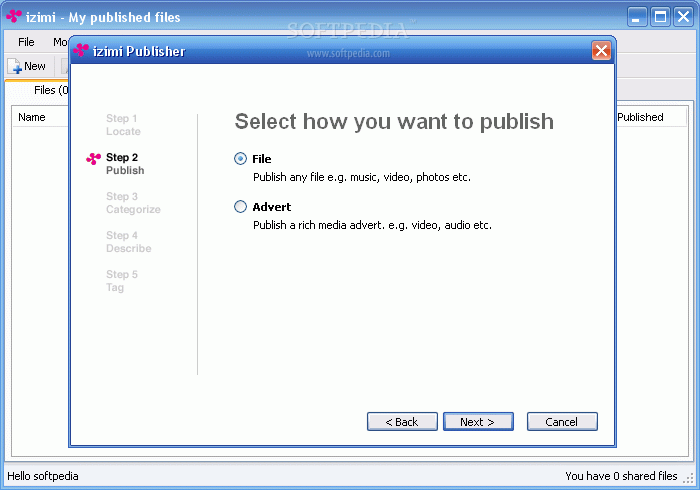This screenshot has height=490, width=700.
Task: Minimize the izimi main window
Action: (x=637, y=17)
